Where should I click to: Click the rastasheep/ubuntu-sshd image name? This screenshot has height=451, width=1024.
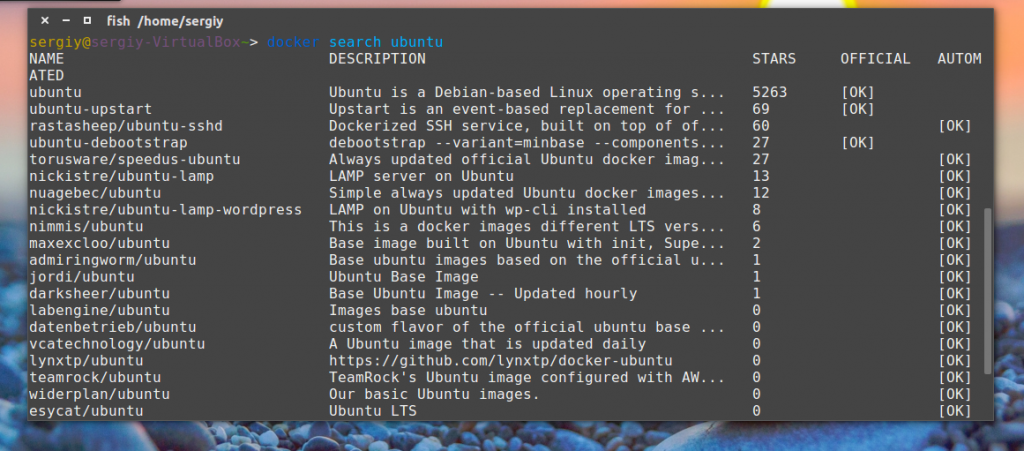[125, 126]
